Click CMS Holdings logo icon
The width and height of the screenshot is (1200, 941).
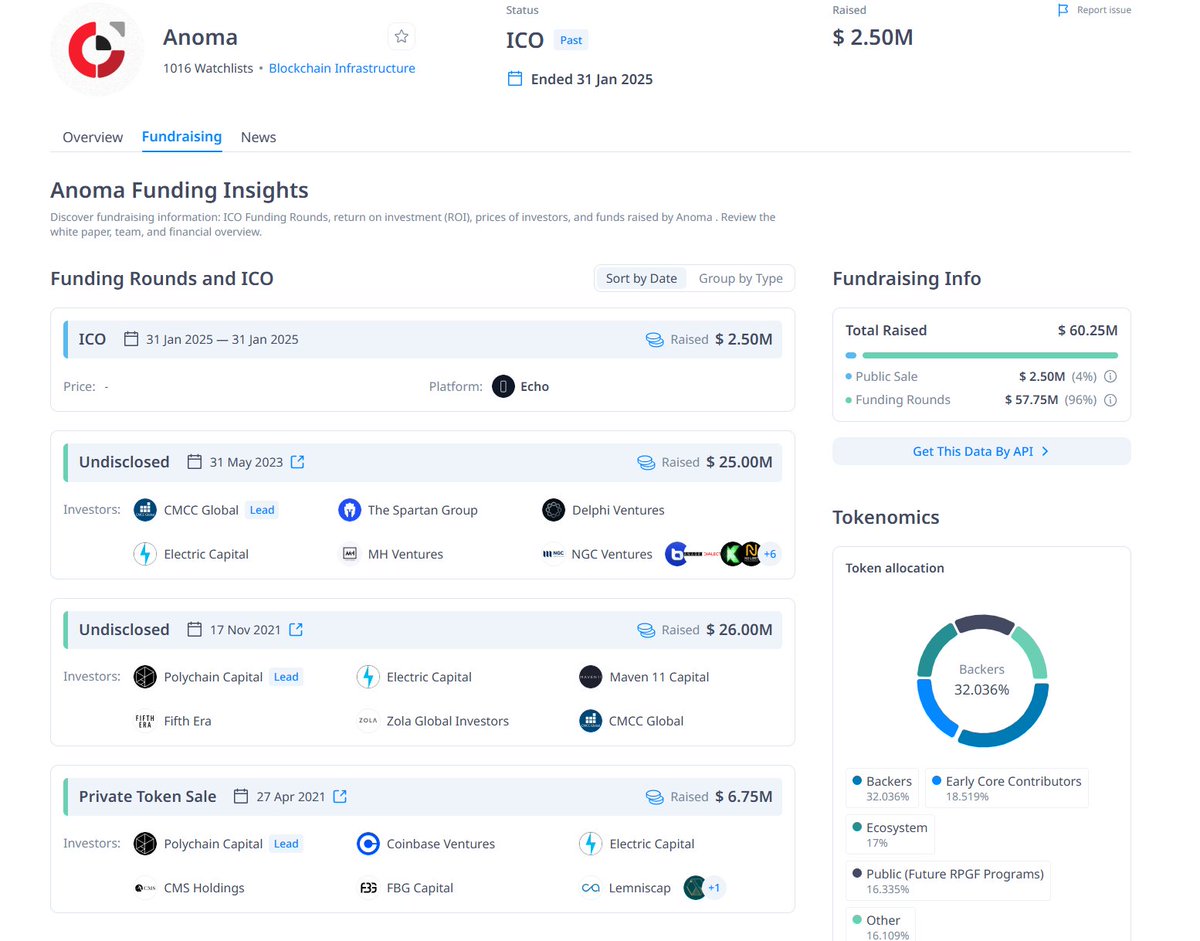tap(145, 888)
